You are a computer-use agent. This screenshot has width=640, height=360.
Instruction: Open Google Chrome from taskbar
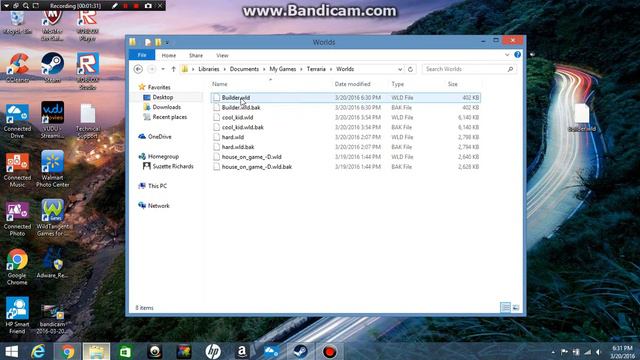pos(68,351)
